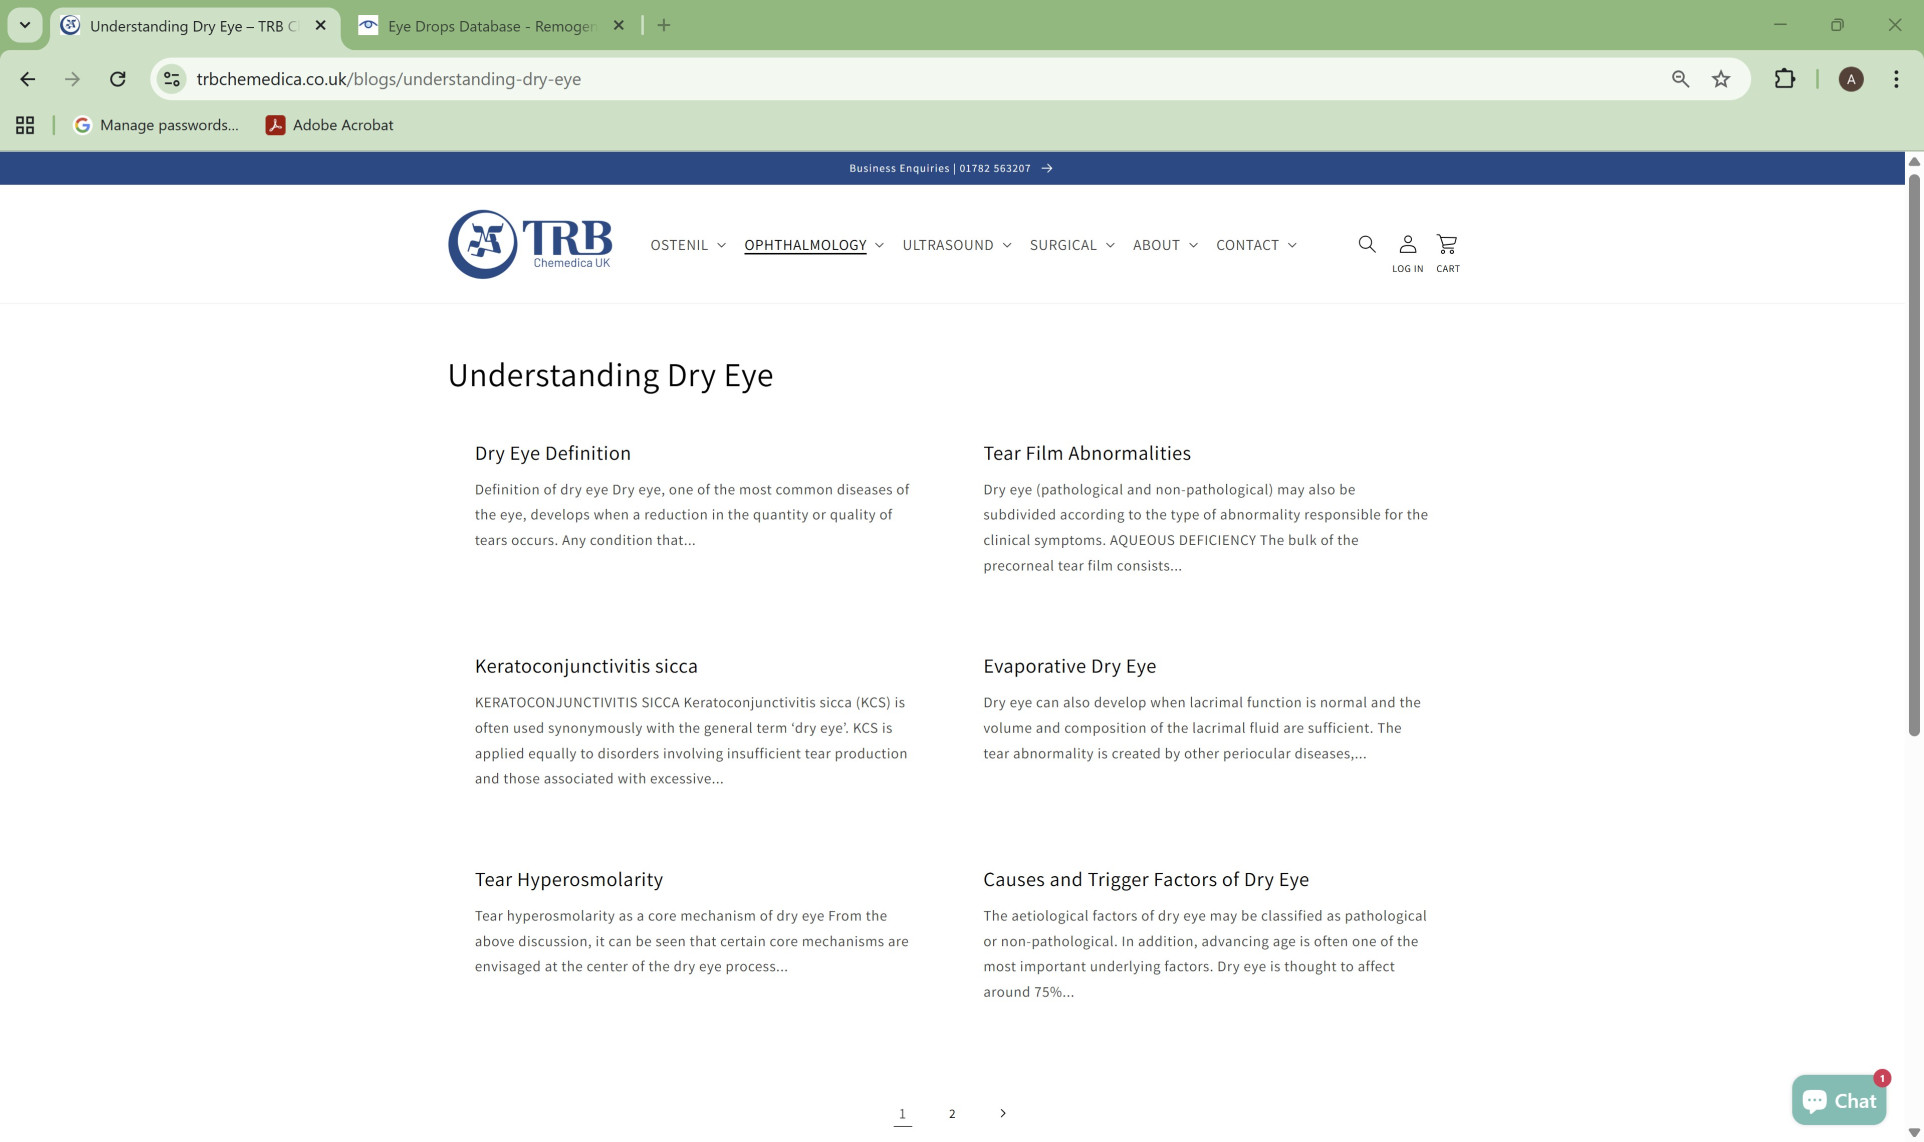Open the Shopify chat widget
1924x1142 pixels.
[1839, 1099]
